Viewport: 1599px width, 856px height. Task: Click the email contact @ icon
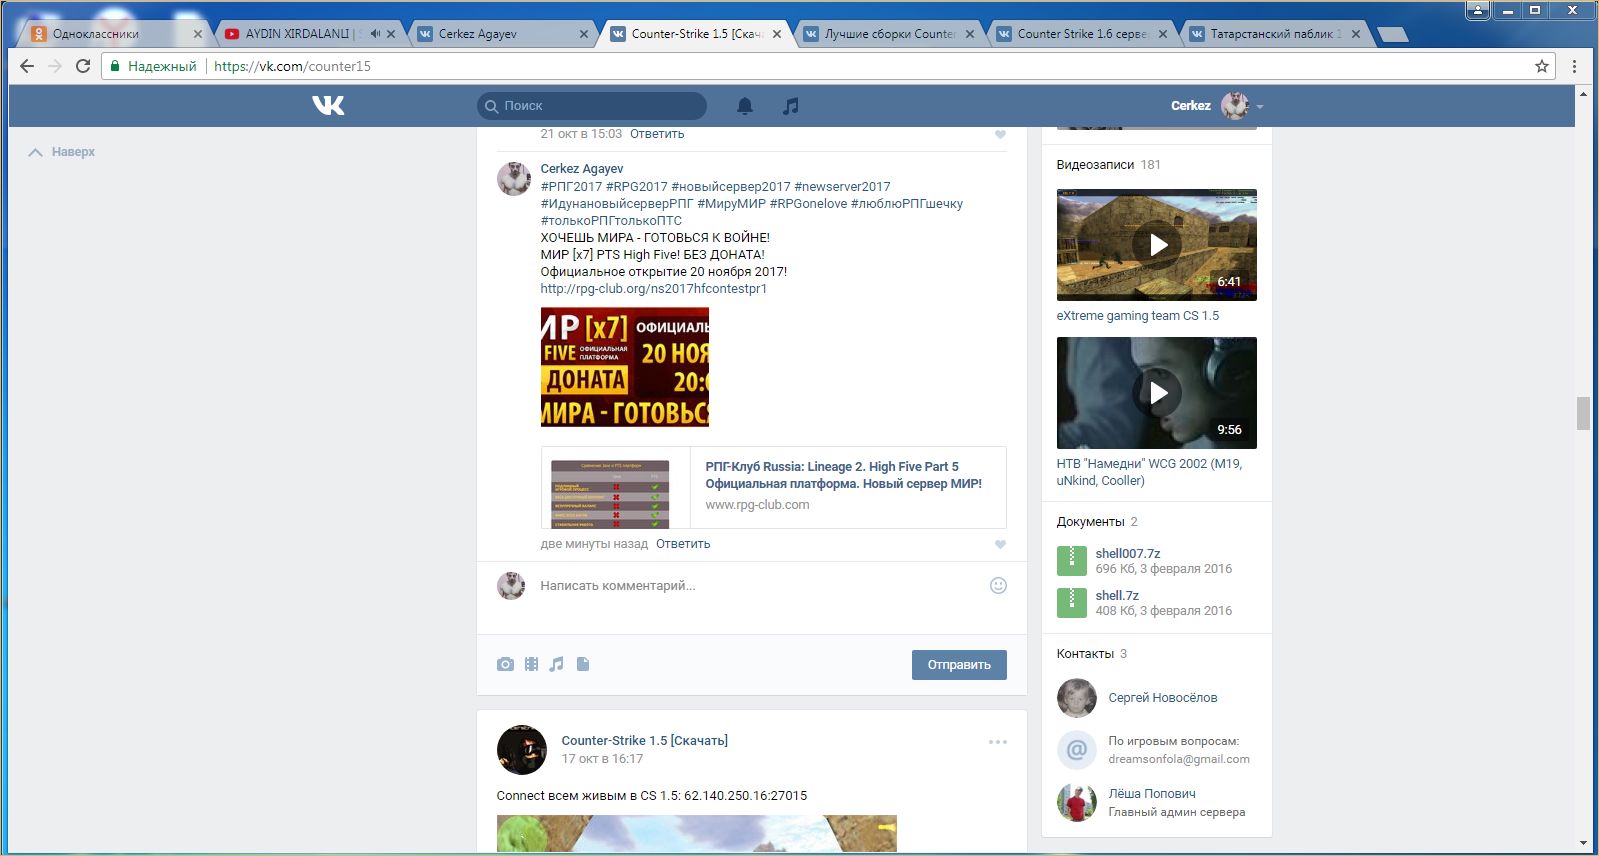click(x=1077, y=749)
